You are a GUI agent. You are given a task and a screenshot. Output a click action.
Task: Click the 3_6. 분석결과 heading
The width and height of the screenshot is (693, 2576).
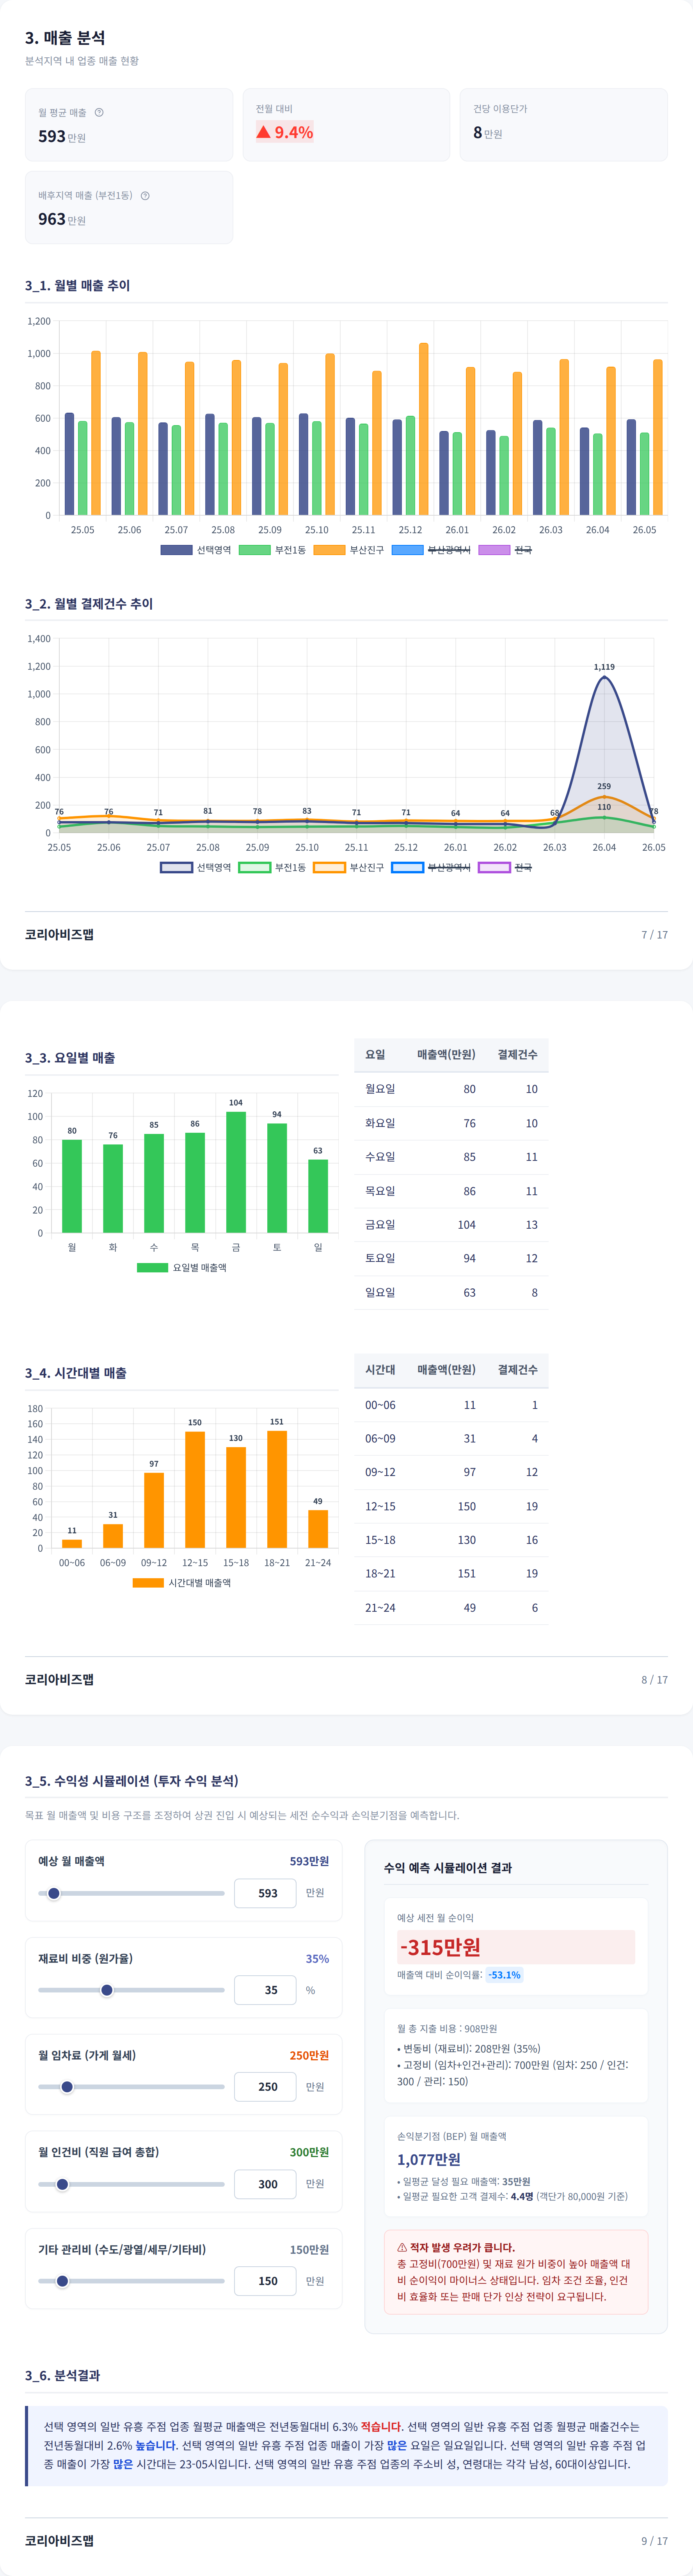(62, 2375)
